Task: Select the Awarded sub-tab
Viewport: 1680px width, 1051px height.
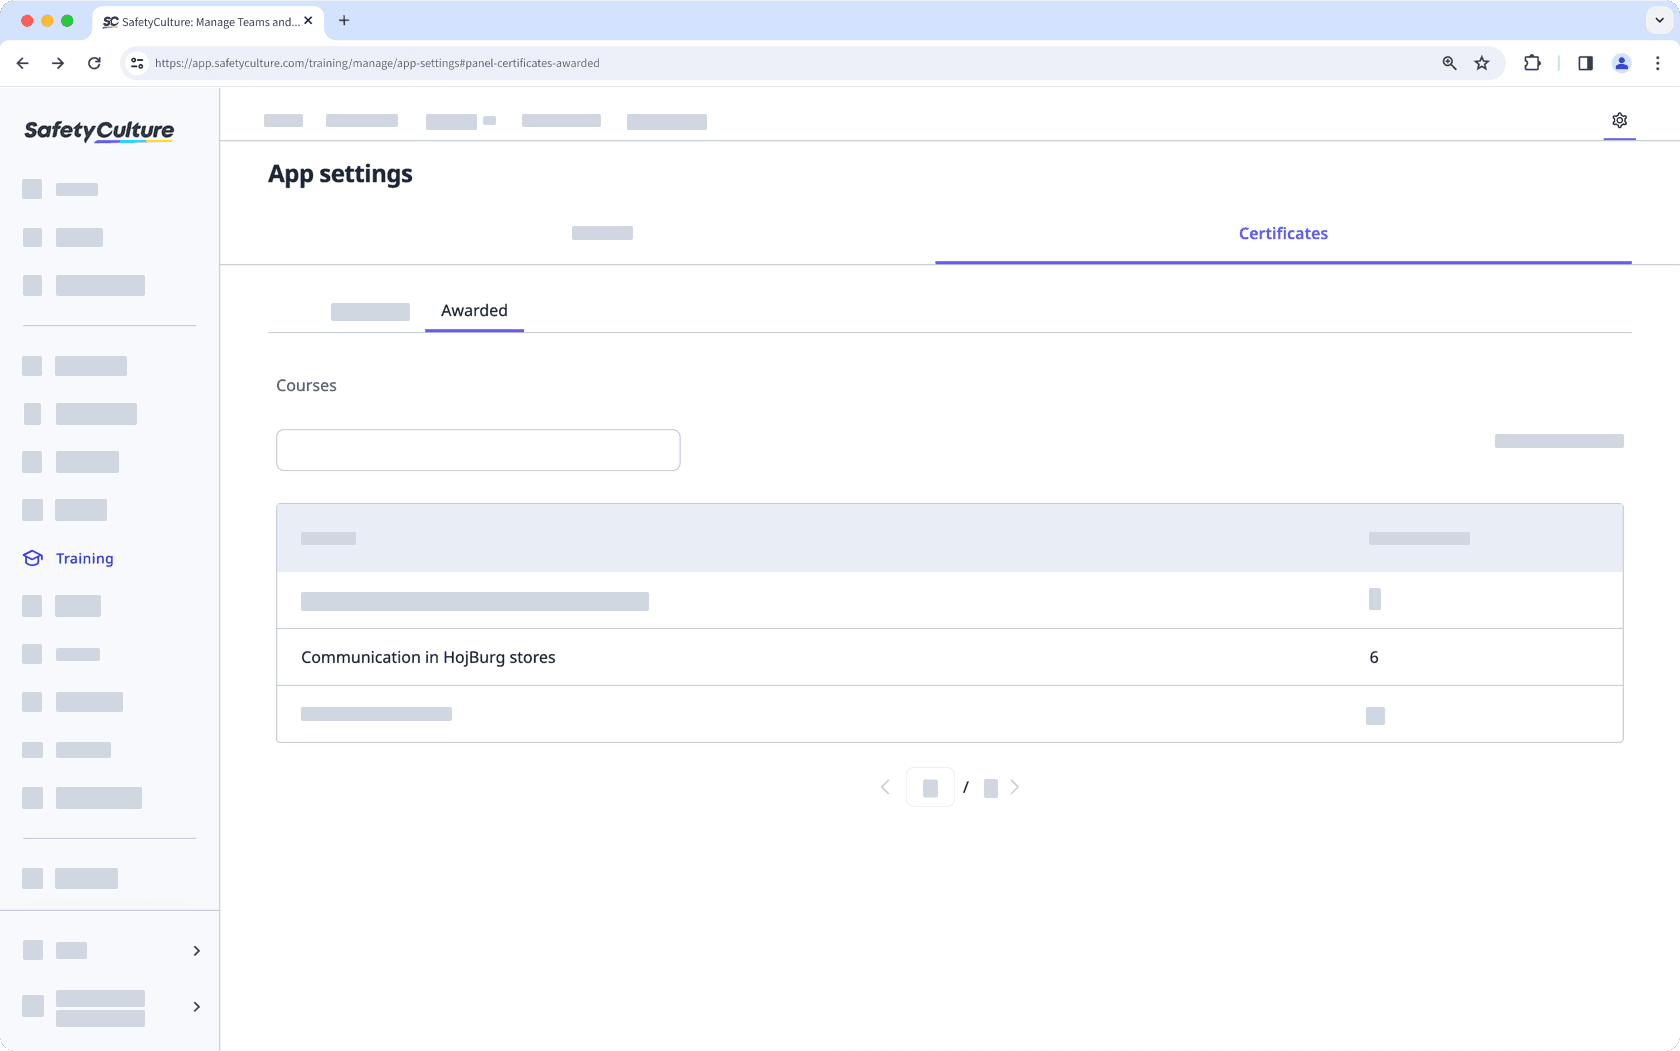Action: click(x=474, y=310)
